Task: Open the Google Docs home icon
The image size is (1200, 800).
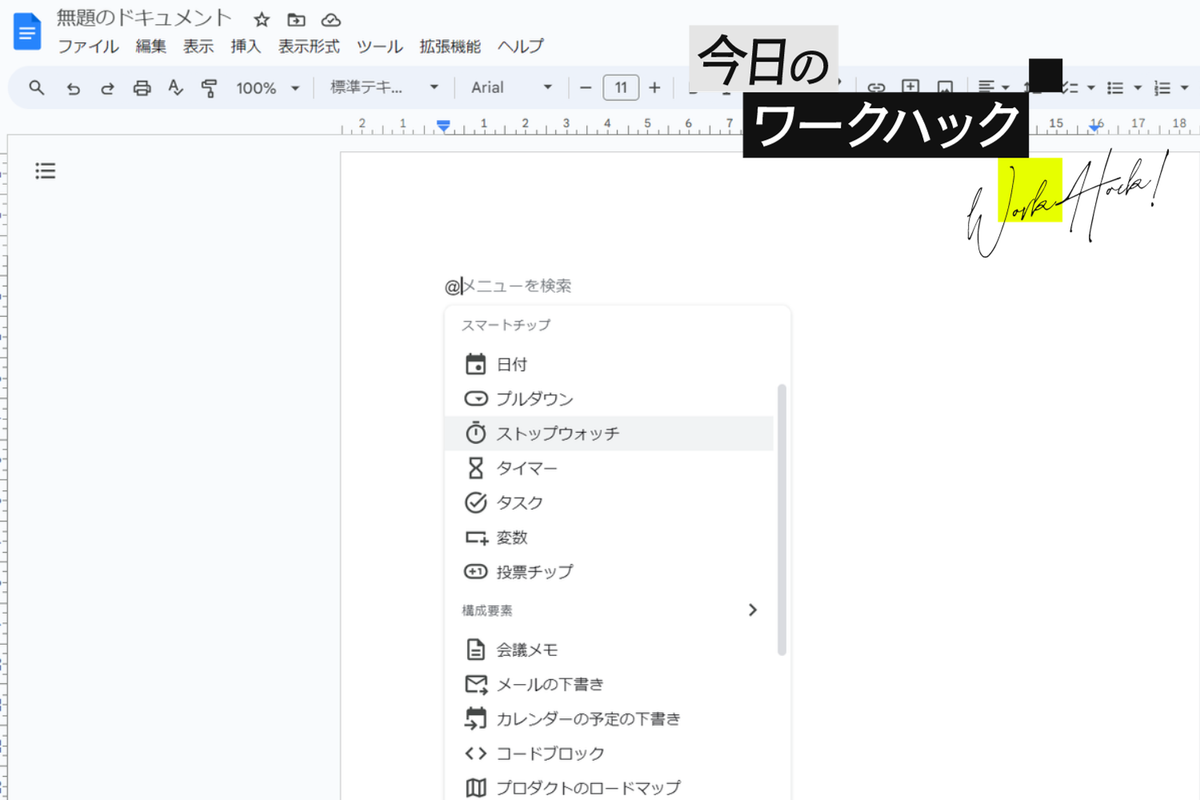Action: coord(27,32)
